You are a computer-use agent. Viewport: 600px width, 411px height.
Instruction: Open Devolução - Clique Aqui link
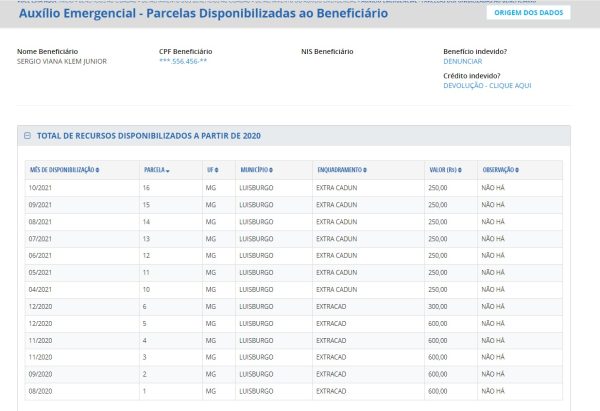tap(487, 86)
